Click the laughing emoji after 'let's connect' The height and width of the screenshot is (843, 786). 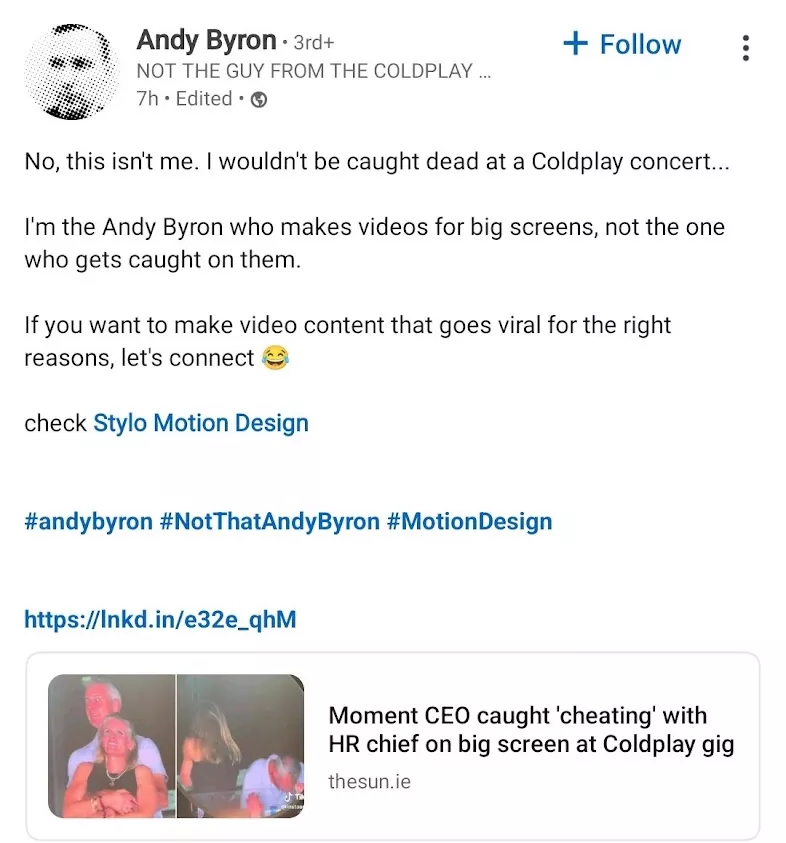pos(274,358)
